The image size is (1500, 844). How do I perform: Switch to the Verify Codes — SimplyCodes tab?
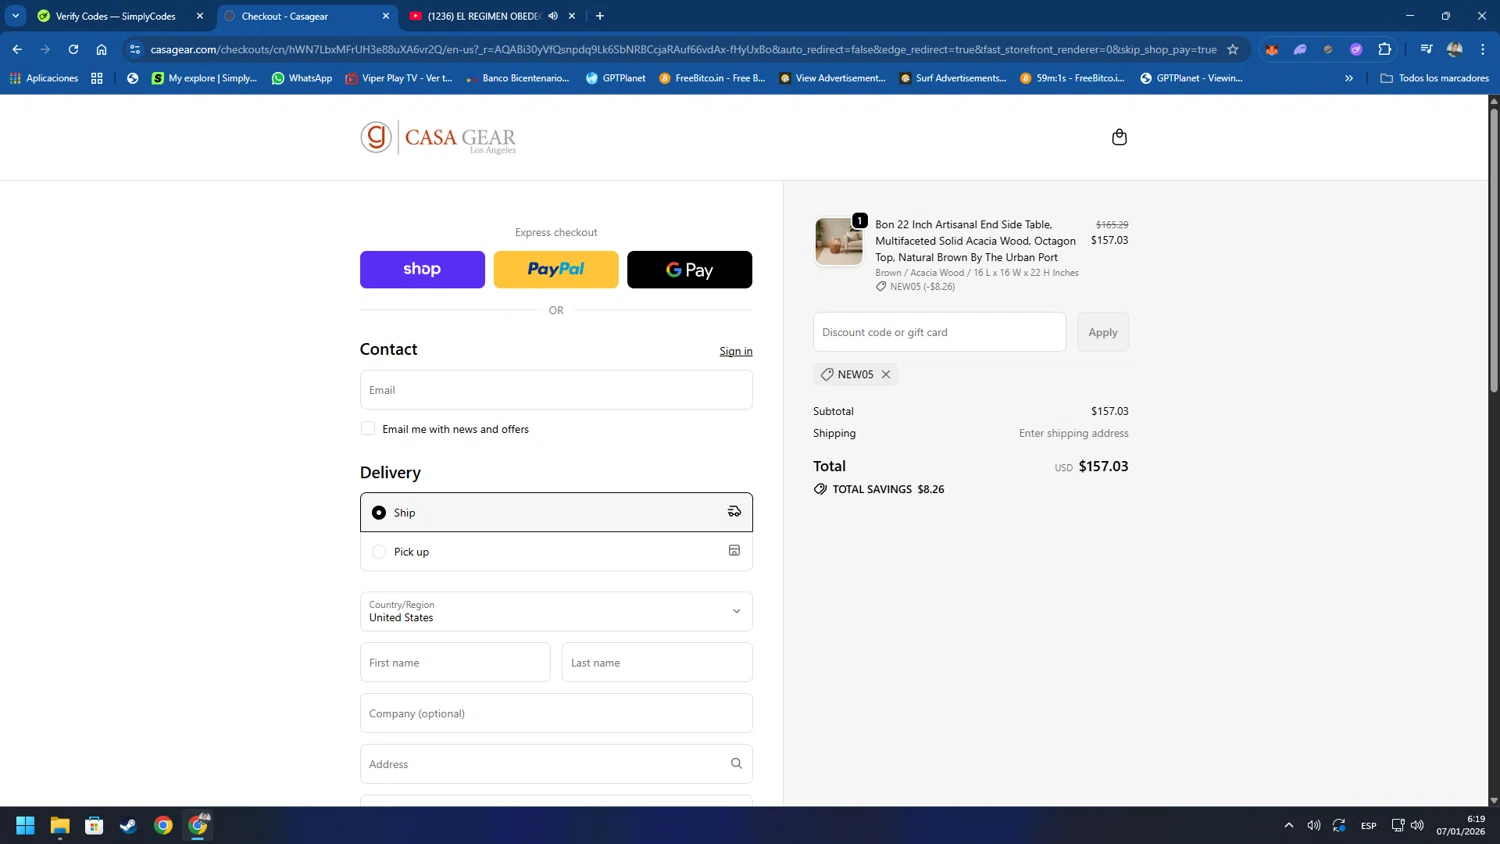pyautogui.click(x=115, y=16)
